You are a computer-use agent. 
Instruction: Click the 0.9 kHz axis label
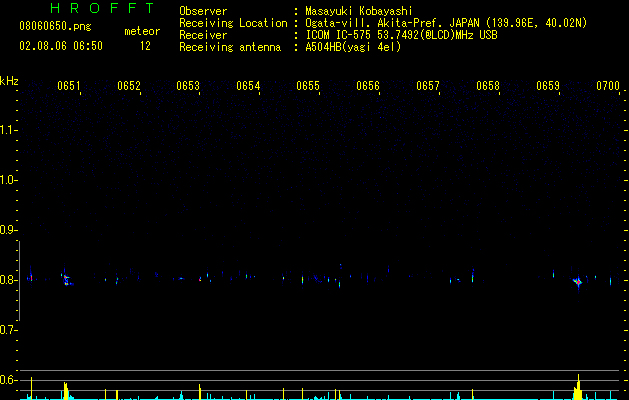[x=8, y=230]
